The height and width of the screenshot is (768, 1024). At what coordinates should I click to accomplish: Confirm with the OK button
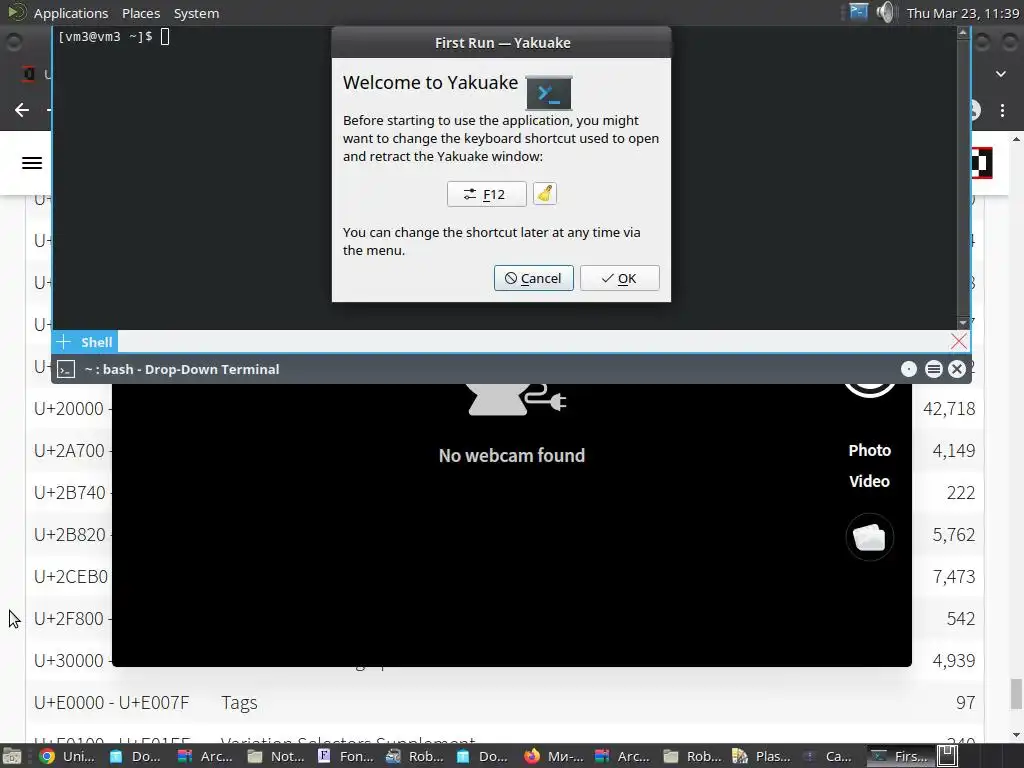(x=619, y=278)
